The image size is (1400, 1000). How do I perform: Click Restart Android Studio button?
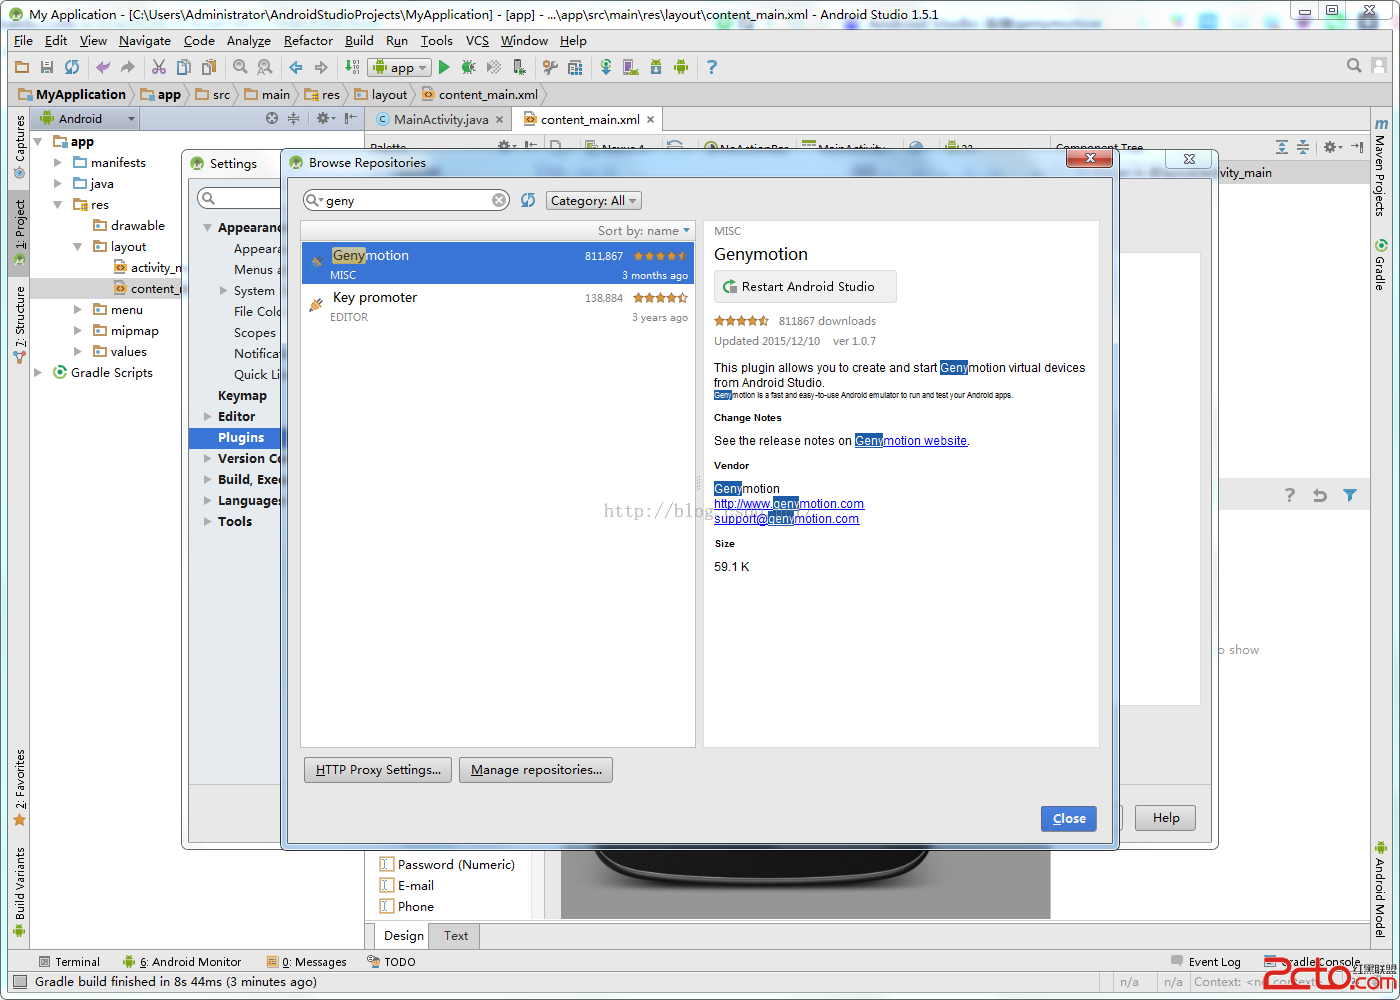tap(805, 287)
